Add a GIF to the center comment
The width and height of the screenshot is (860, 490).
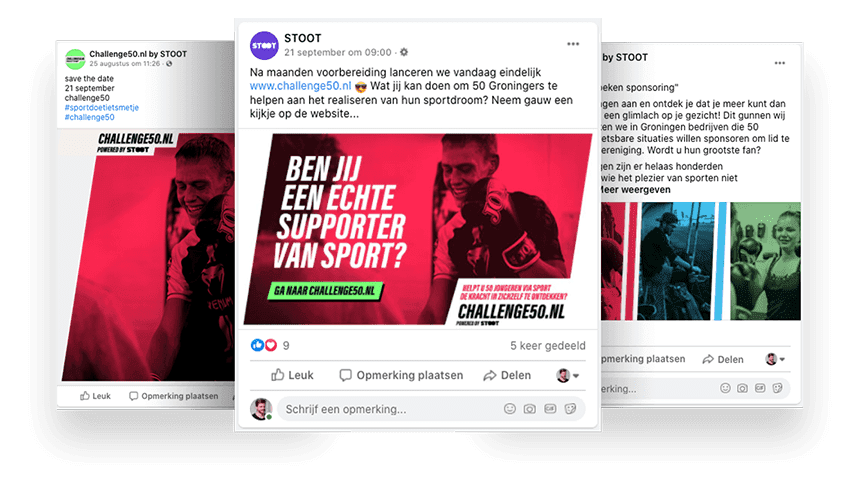[x=550, y=409]
